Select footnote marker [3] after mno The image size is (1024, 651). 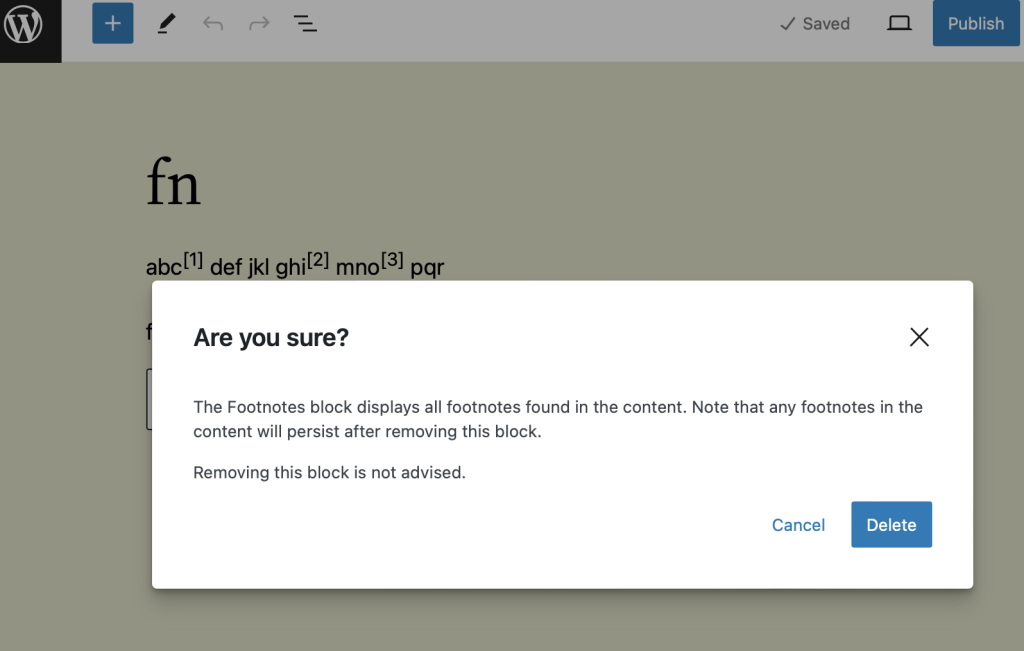coord(391,260)
